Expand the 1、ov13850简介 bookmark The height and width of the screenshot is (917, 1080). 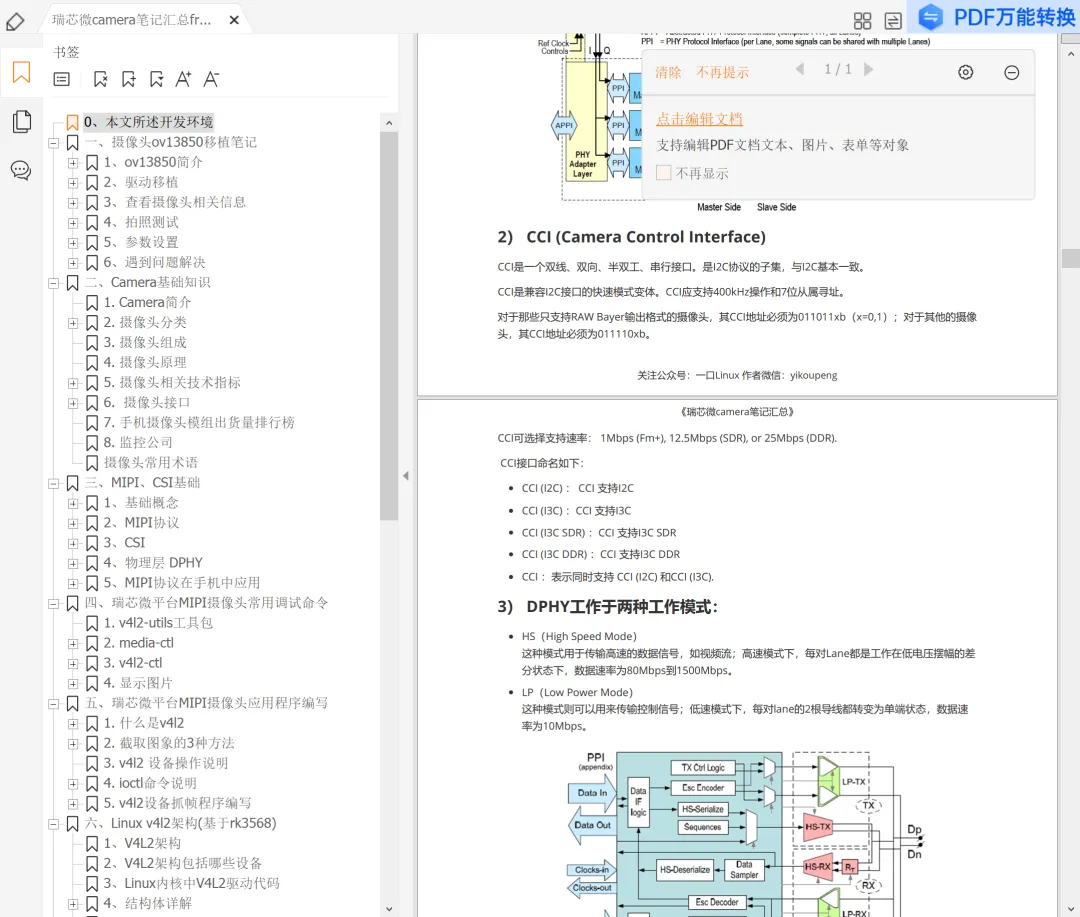[x=72, y=163]
